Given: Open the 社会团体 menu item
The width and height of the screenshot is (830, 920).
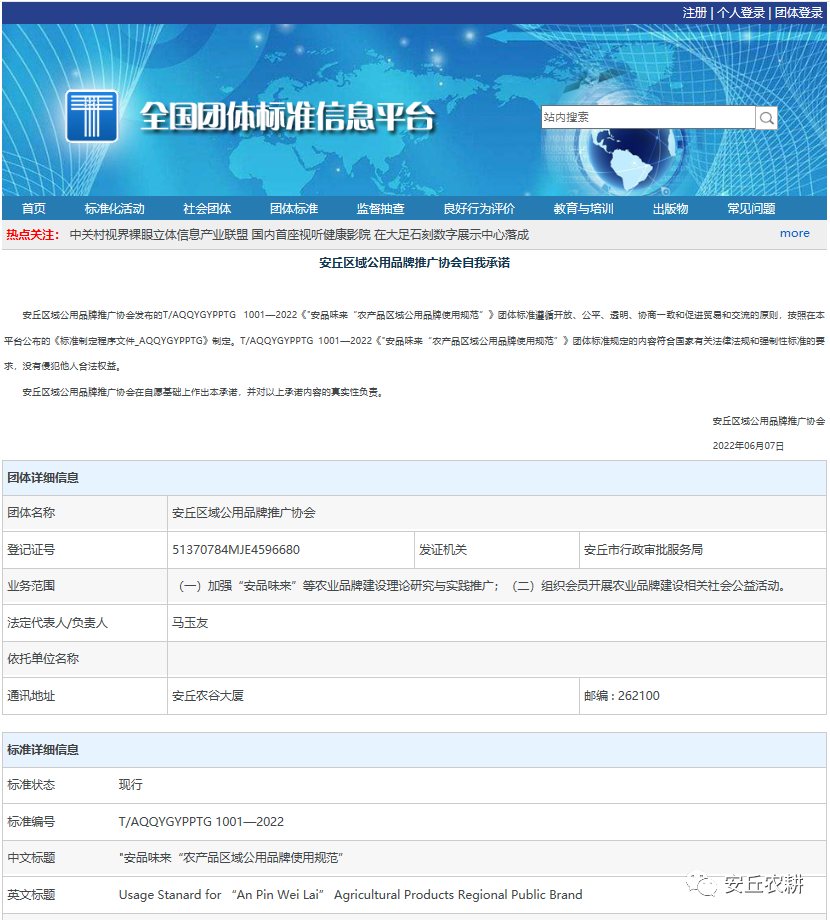Looking at the screenshot, I should [207, 209].
